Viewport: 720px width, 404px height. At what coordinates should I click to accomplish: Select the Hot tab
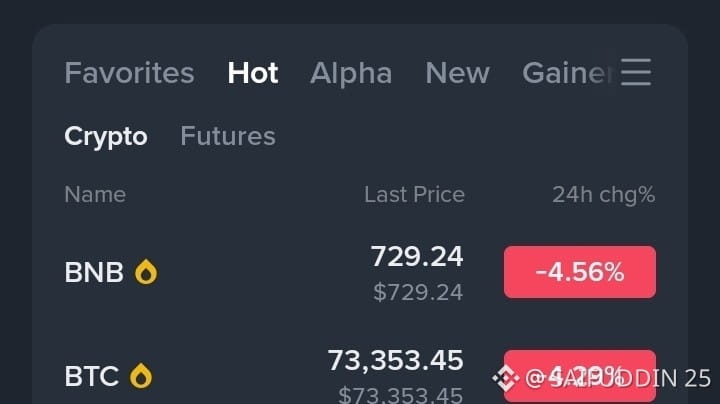pyautogui.click(x=253, y=73)
